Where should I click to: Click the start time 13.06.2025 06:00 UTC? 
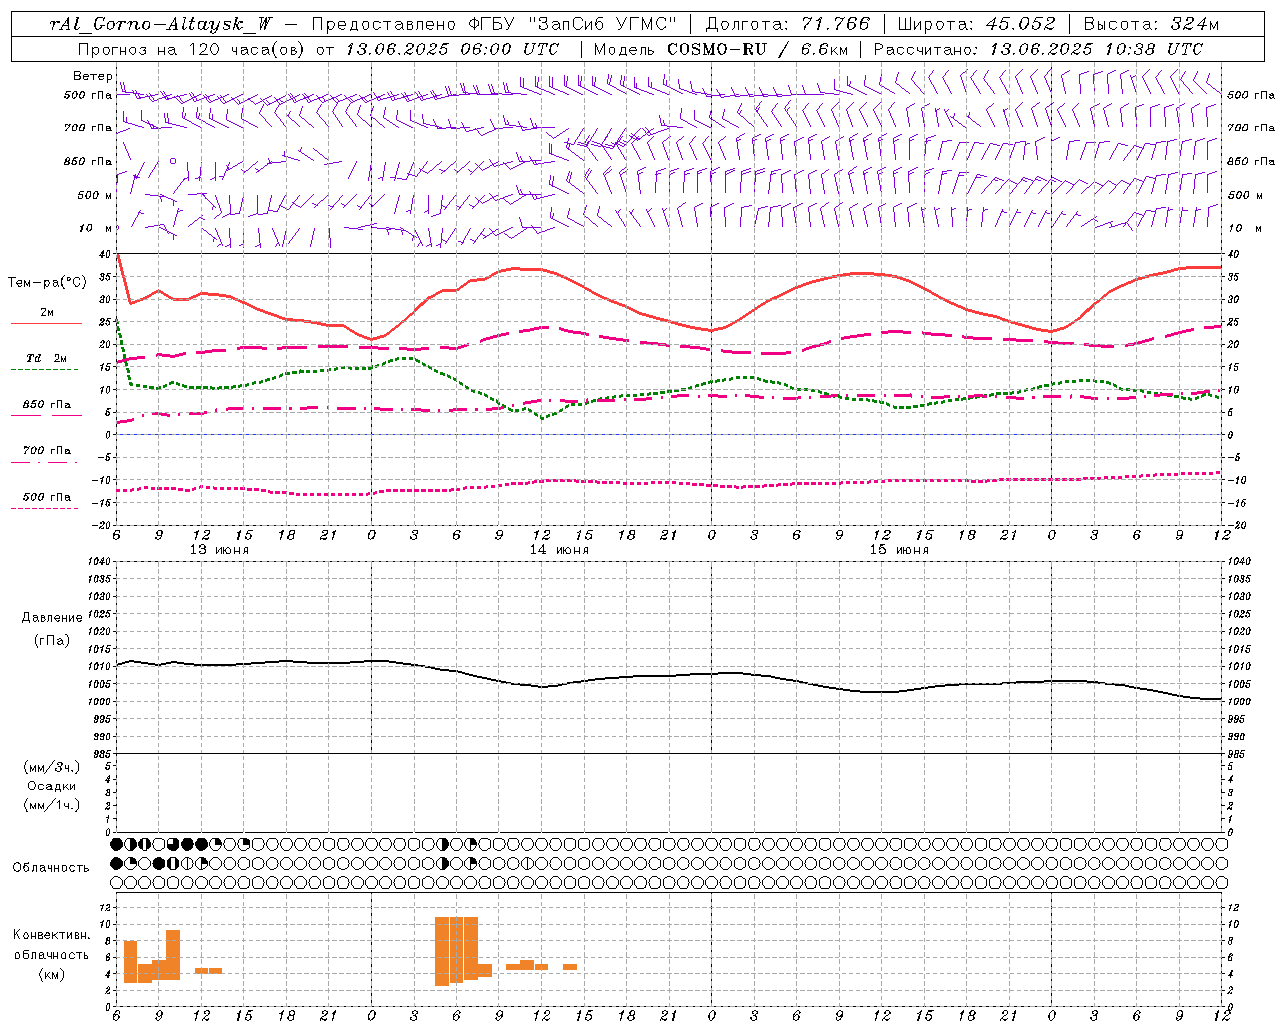tap(452, 49)
